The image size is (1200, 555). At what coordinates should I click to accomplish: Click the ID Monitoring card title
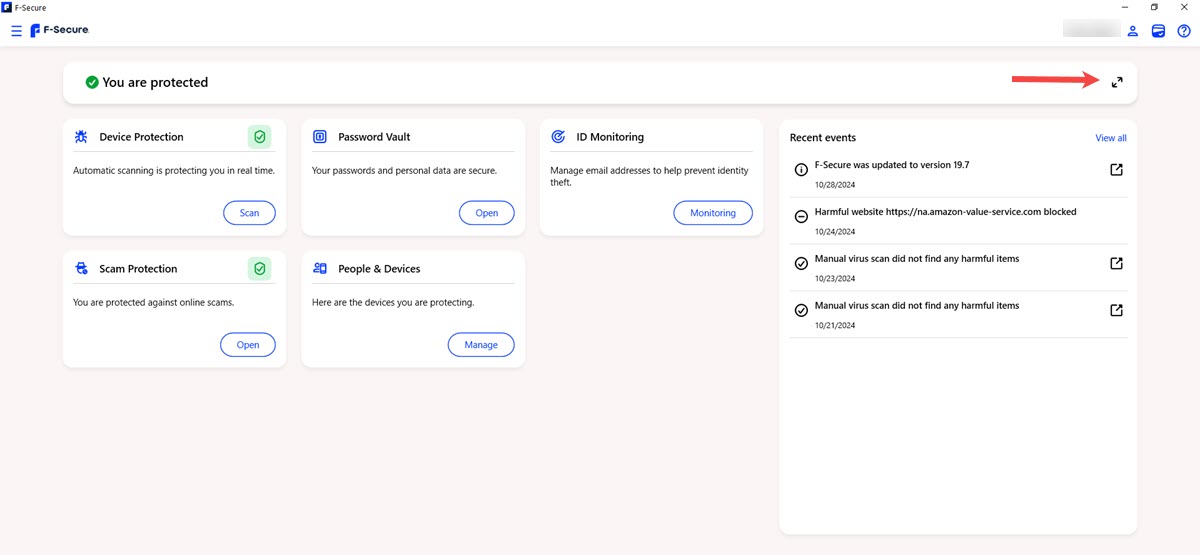click(x=610, y=137)
